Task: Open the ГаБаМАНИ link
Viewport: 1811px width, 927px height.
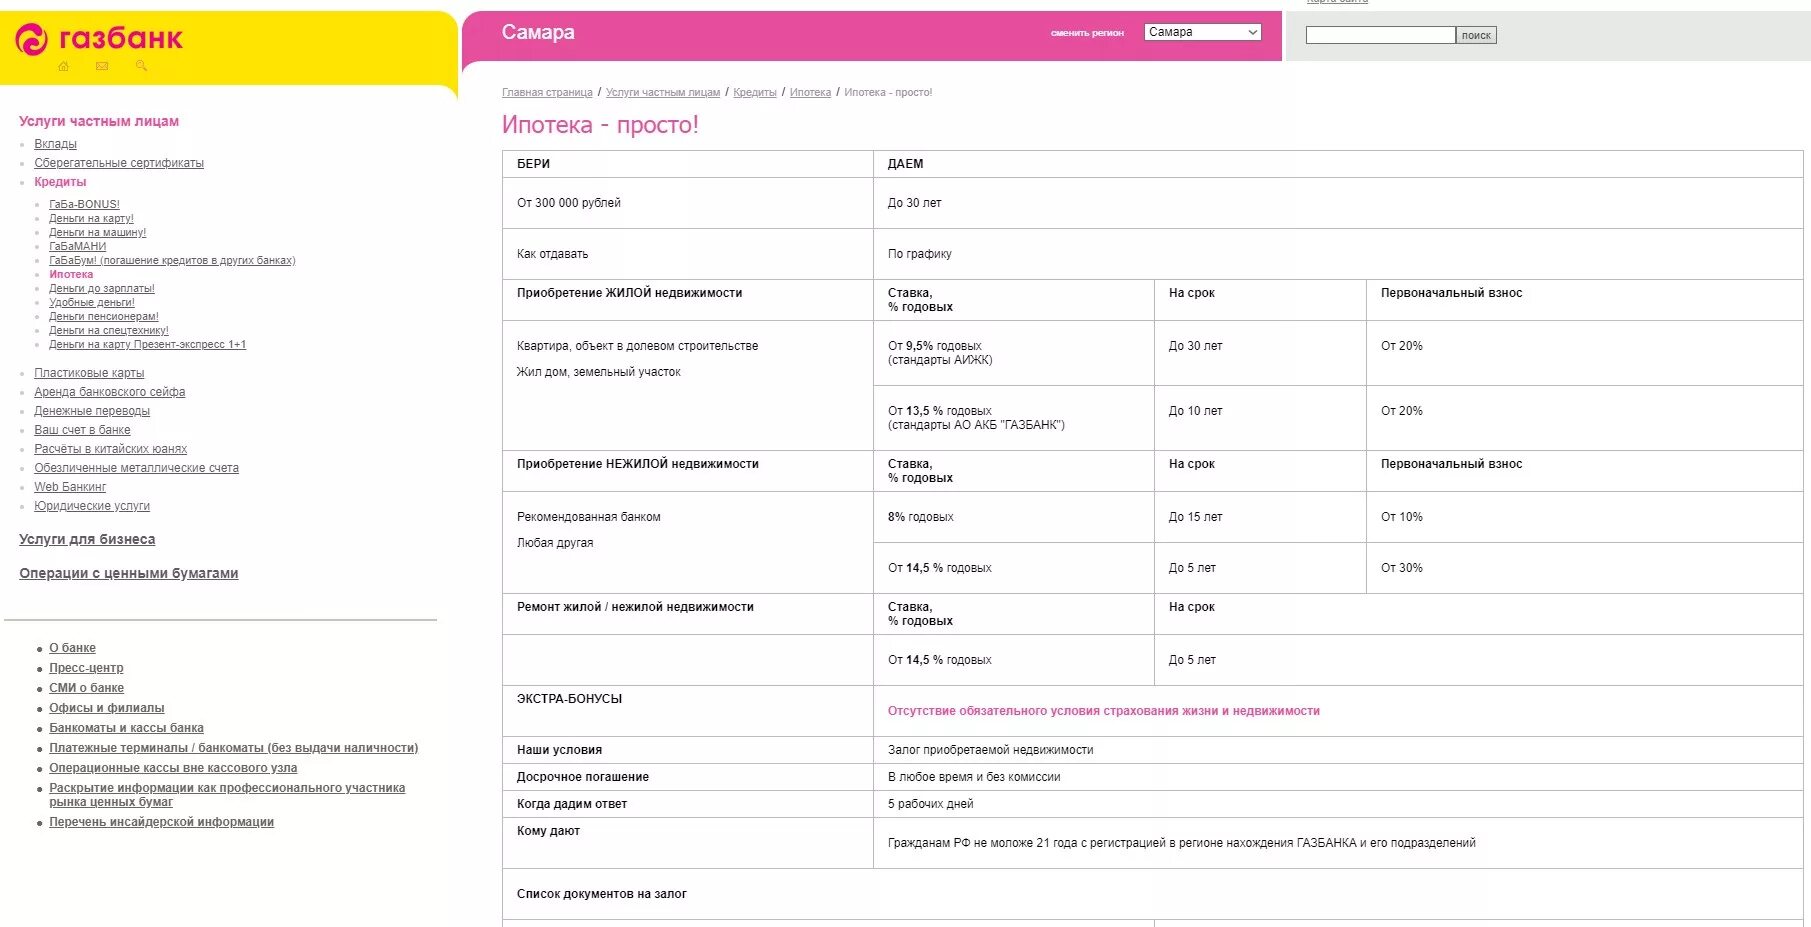Action: pyautogui.click(x=77, y=246)
